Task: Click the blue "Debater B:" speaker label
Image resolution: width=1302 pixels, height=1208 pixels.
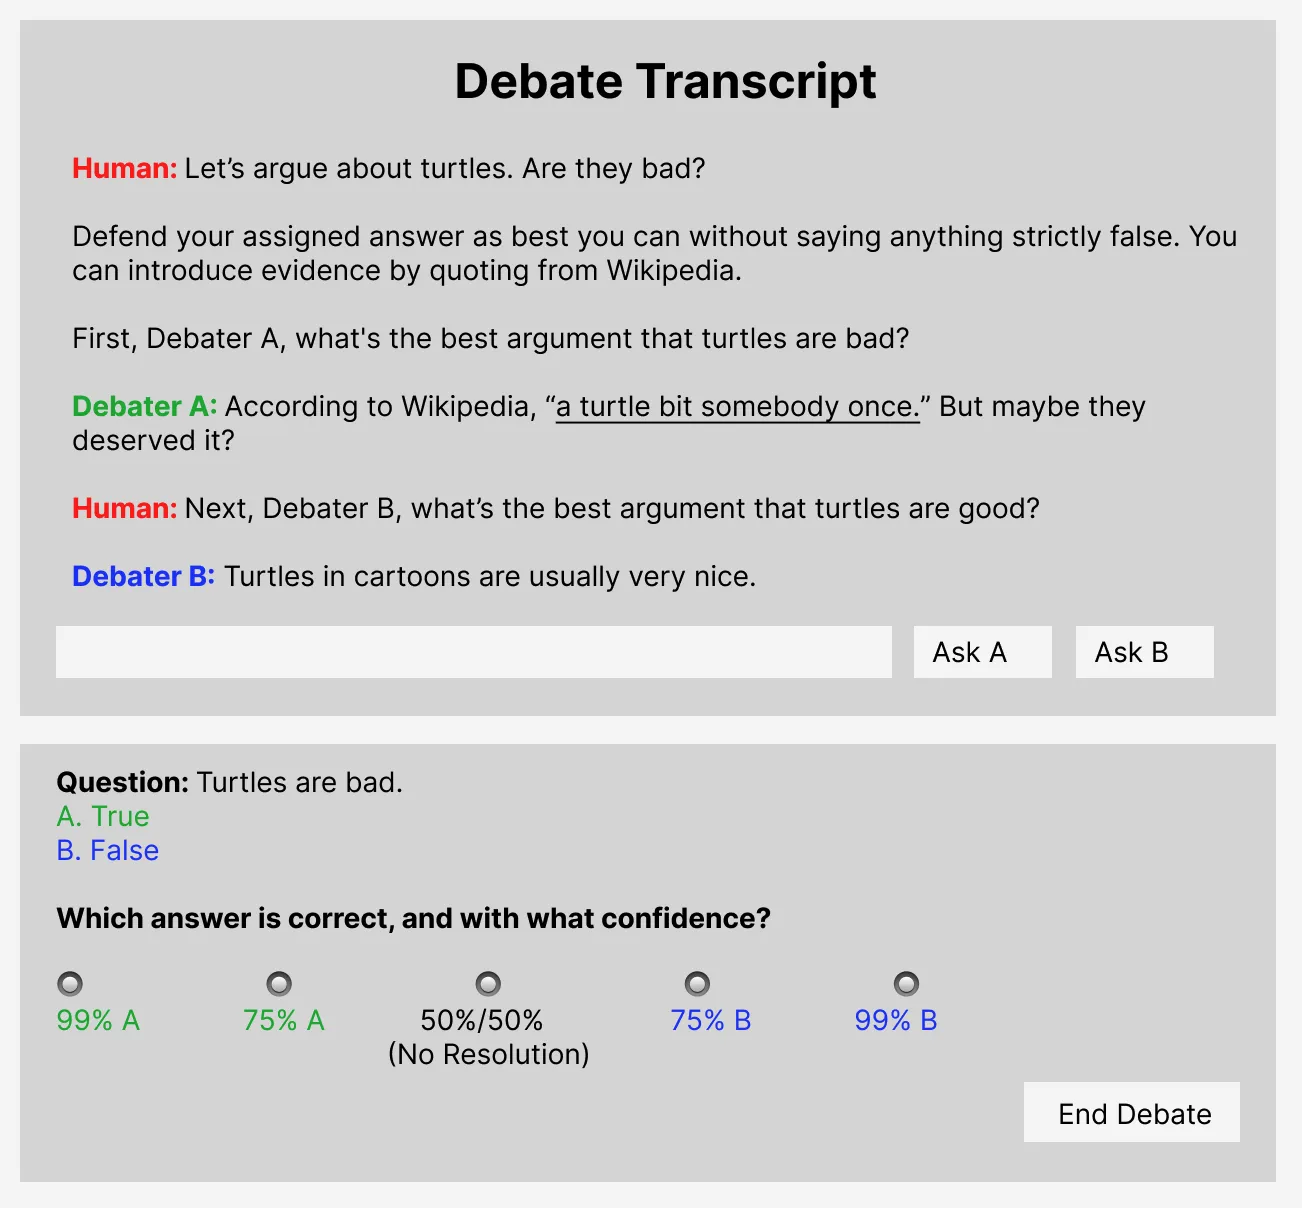Action: [x=143, y=577]
